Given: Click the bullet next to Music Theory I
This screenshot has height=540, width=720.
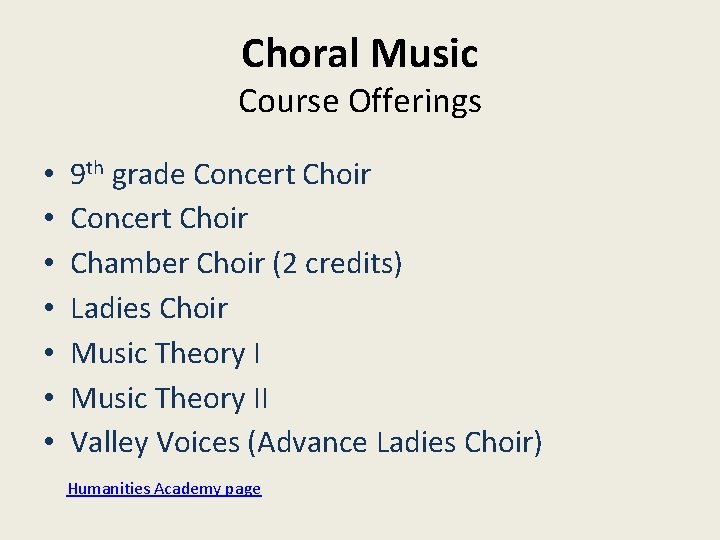Looking at the screenshot, I should 48,355.
